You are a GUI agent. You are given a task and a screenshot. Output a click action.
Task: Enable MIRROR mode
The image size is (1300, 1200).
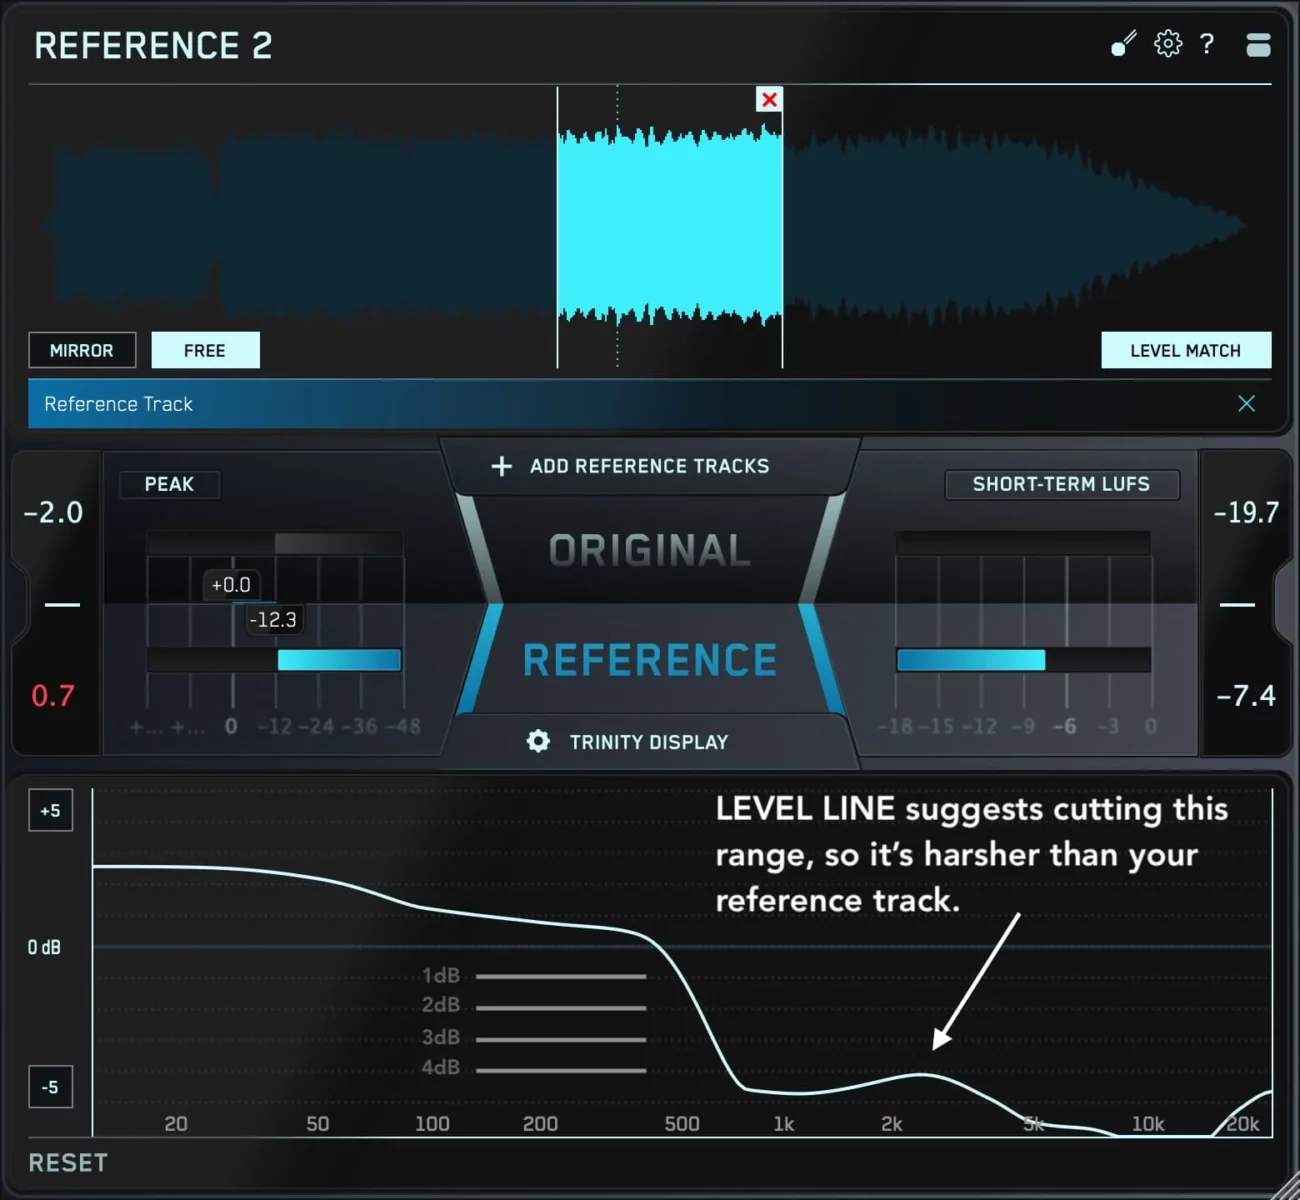[82, 350]
